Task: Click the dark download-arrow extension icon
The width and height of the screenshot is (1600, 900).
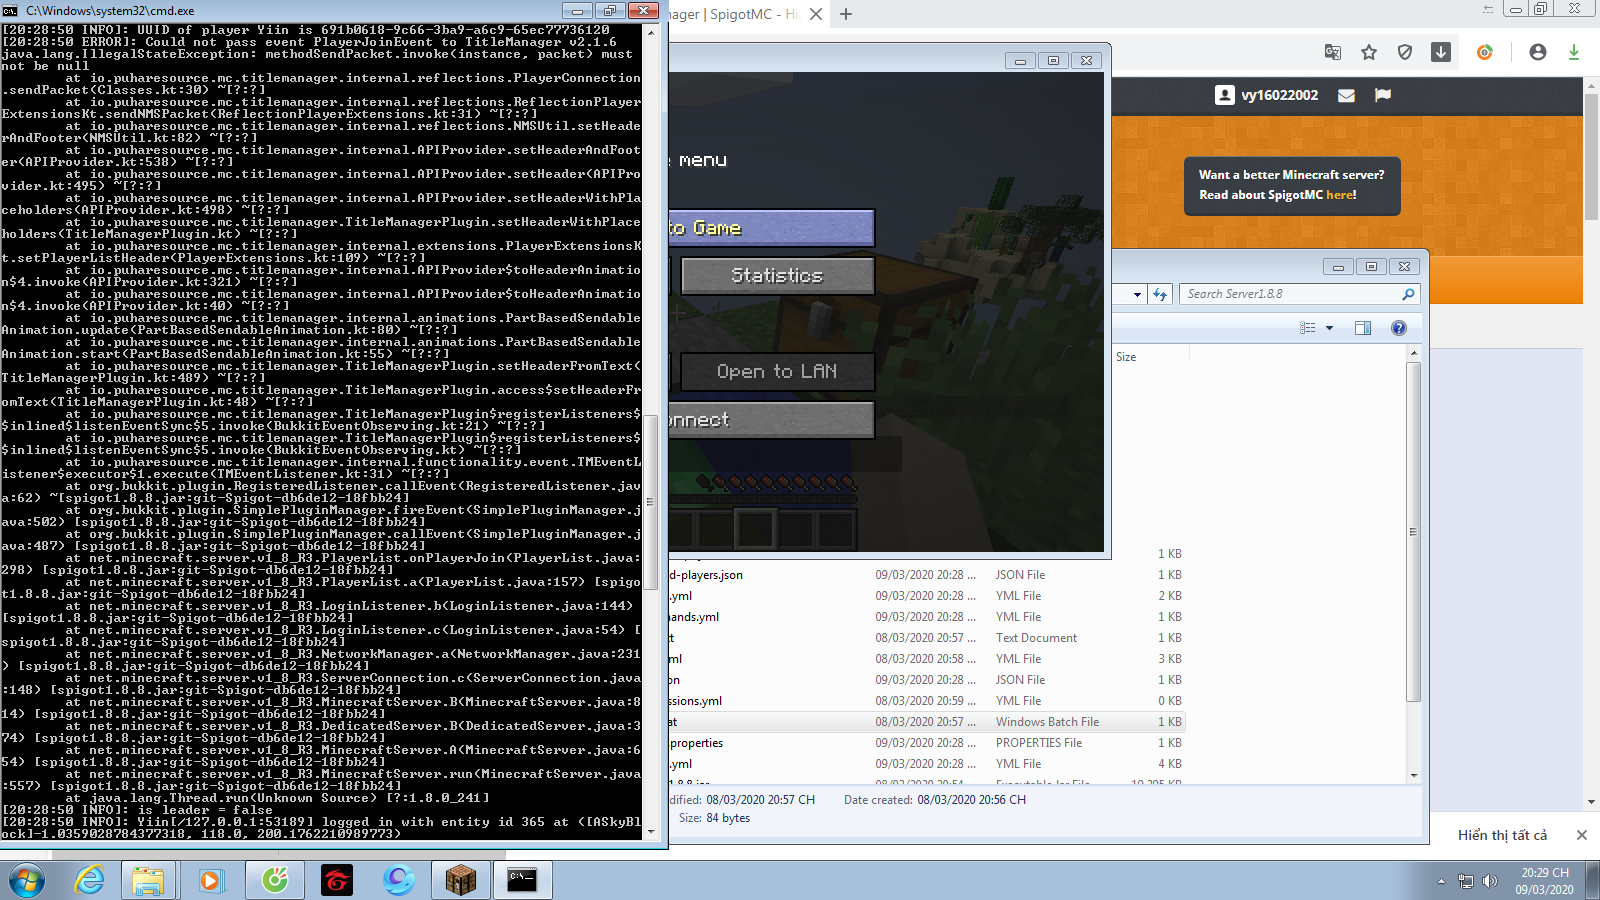Action: click(x=1441, y=52)
